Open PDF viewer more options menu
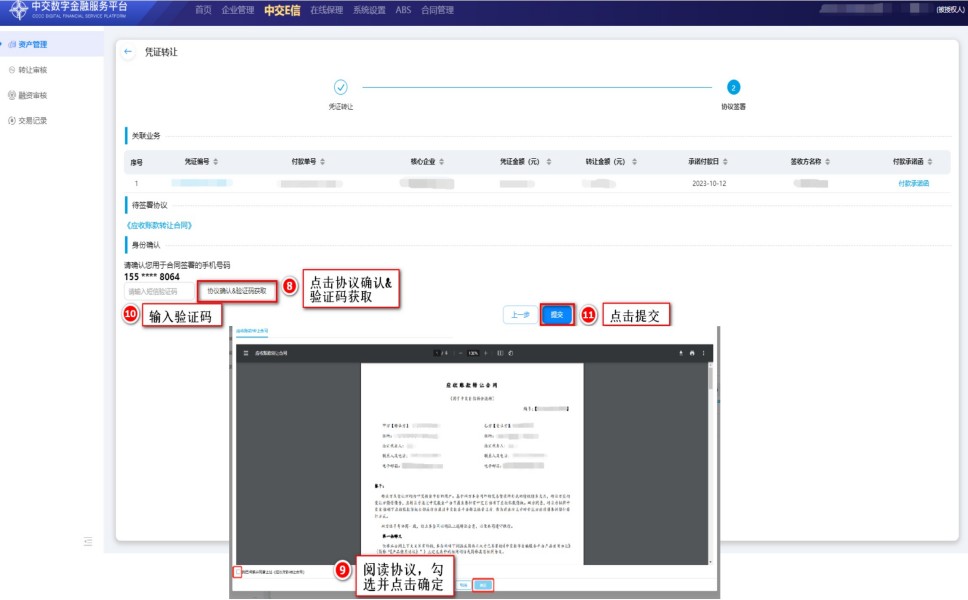Screen dimensions: 968x600 point(703,353)
